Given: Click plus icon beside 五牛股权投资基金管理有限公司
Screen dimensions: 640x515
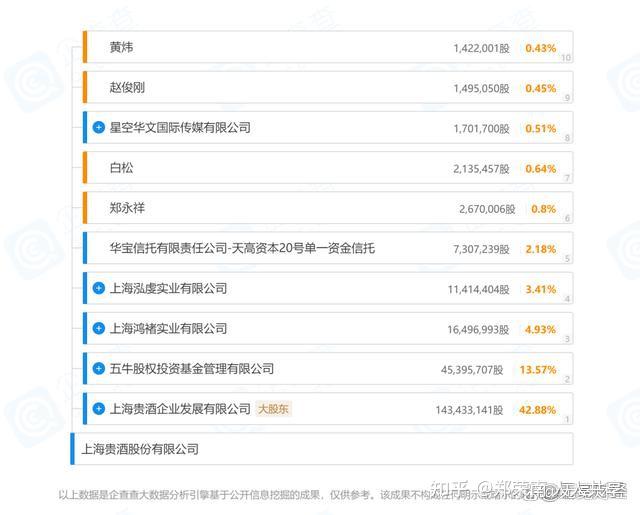Looking at the screenshot, I should pos(98,368).
